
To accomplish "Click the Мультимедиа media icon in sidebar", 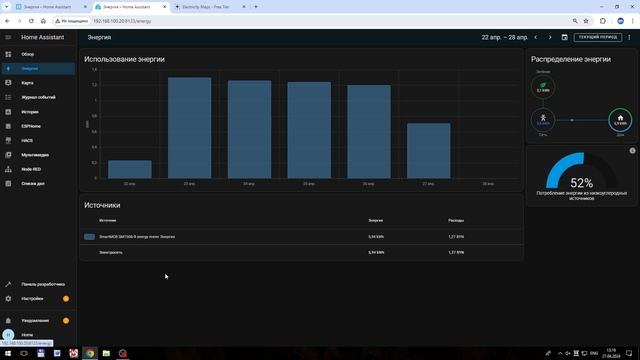I will (x=8, y=155).
